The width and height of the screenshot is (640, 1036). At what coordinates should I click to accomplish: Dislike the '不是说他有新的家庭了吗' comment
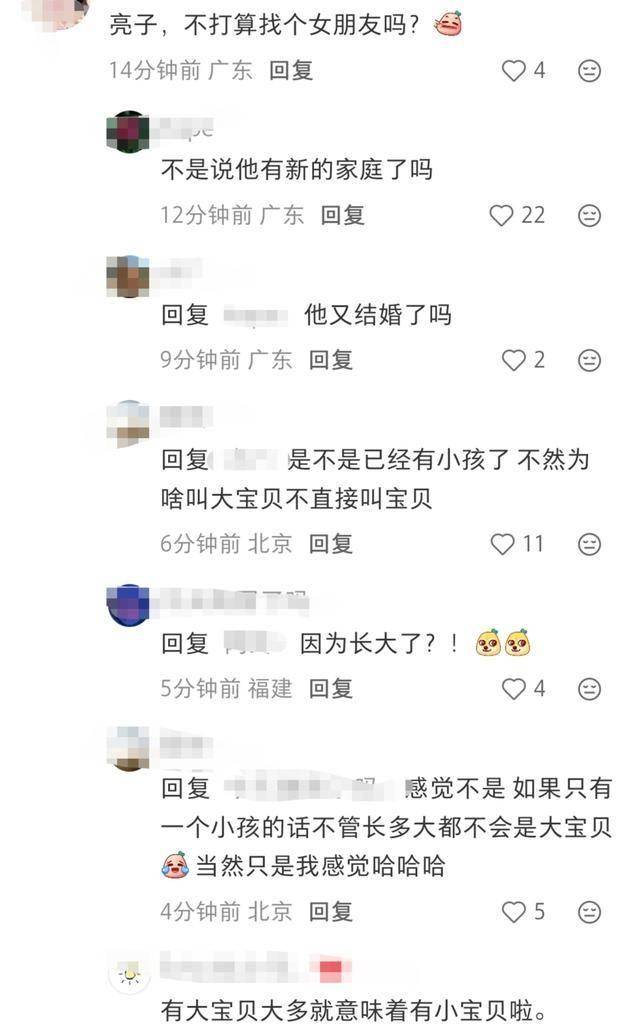click(x=589, y=215)
